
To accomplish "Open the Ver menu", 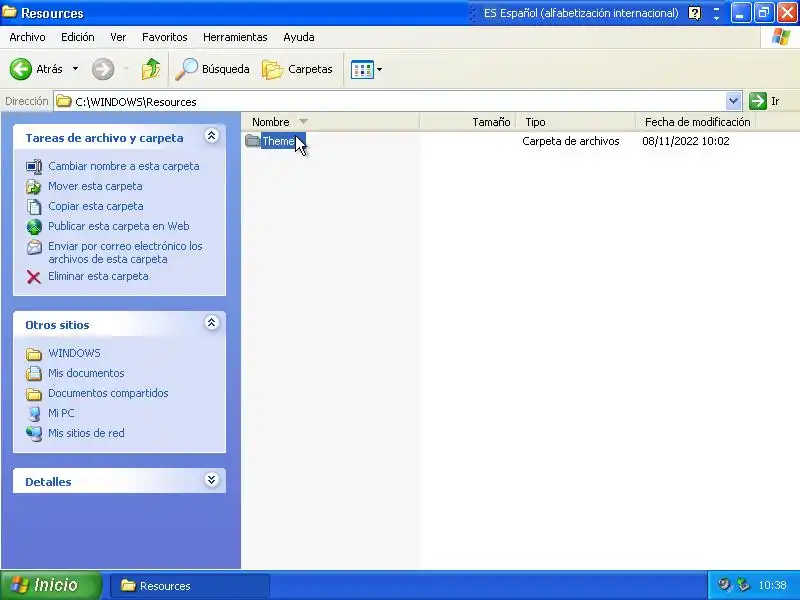I will [118, 37].
